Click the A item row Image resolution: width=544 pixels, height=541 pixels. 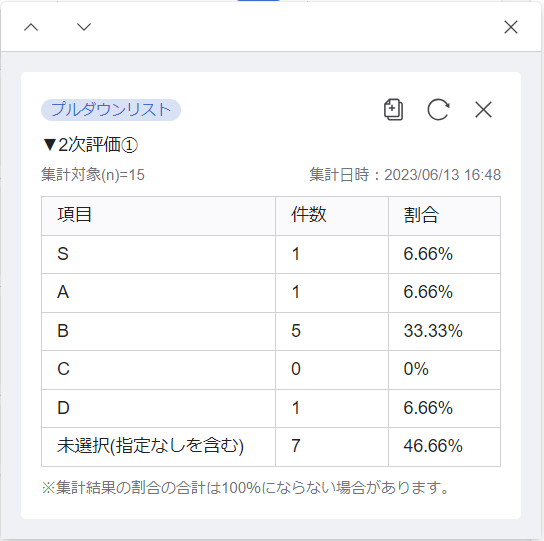tap(271, 293)
